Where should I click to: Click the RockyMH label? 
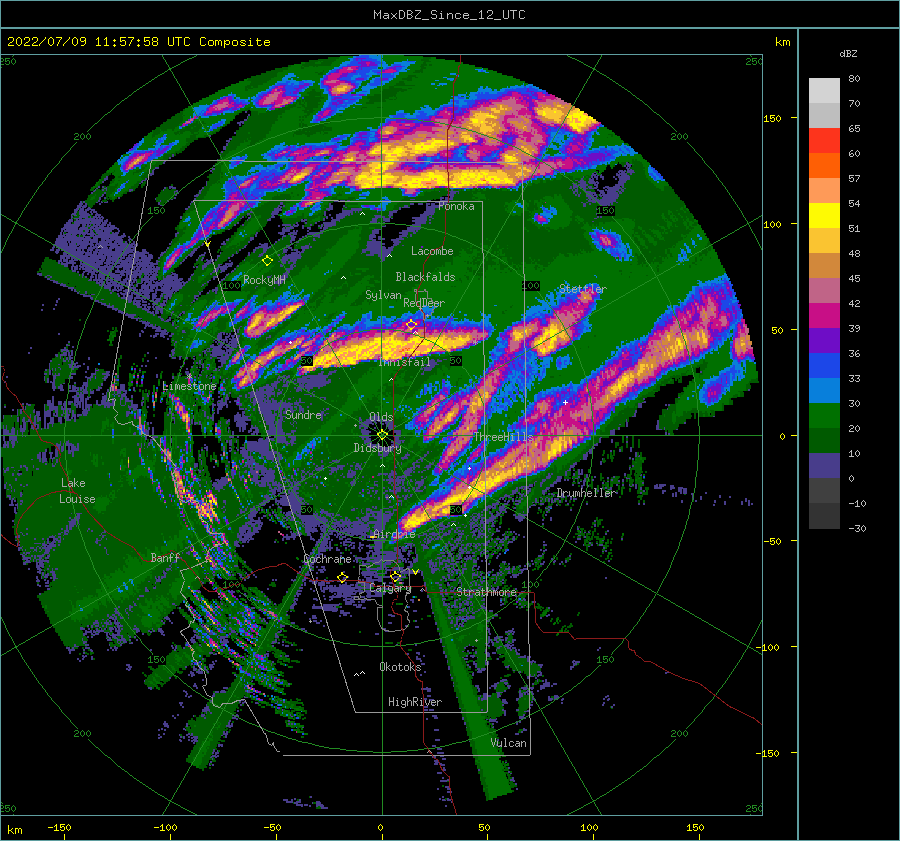[264, 280]
